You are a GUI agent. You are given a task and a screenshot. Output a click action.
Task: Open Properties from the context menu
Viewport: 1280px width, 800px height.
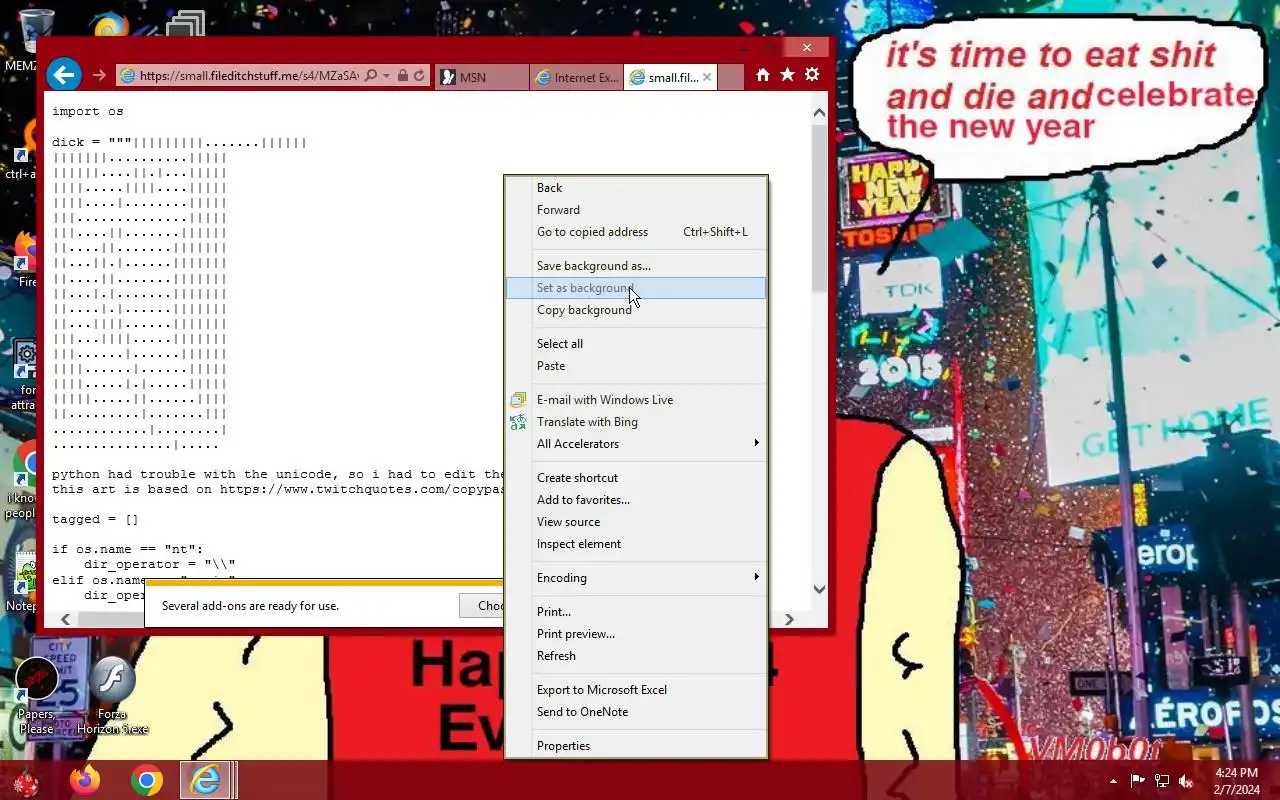636,746
